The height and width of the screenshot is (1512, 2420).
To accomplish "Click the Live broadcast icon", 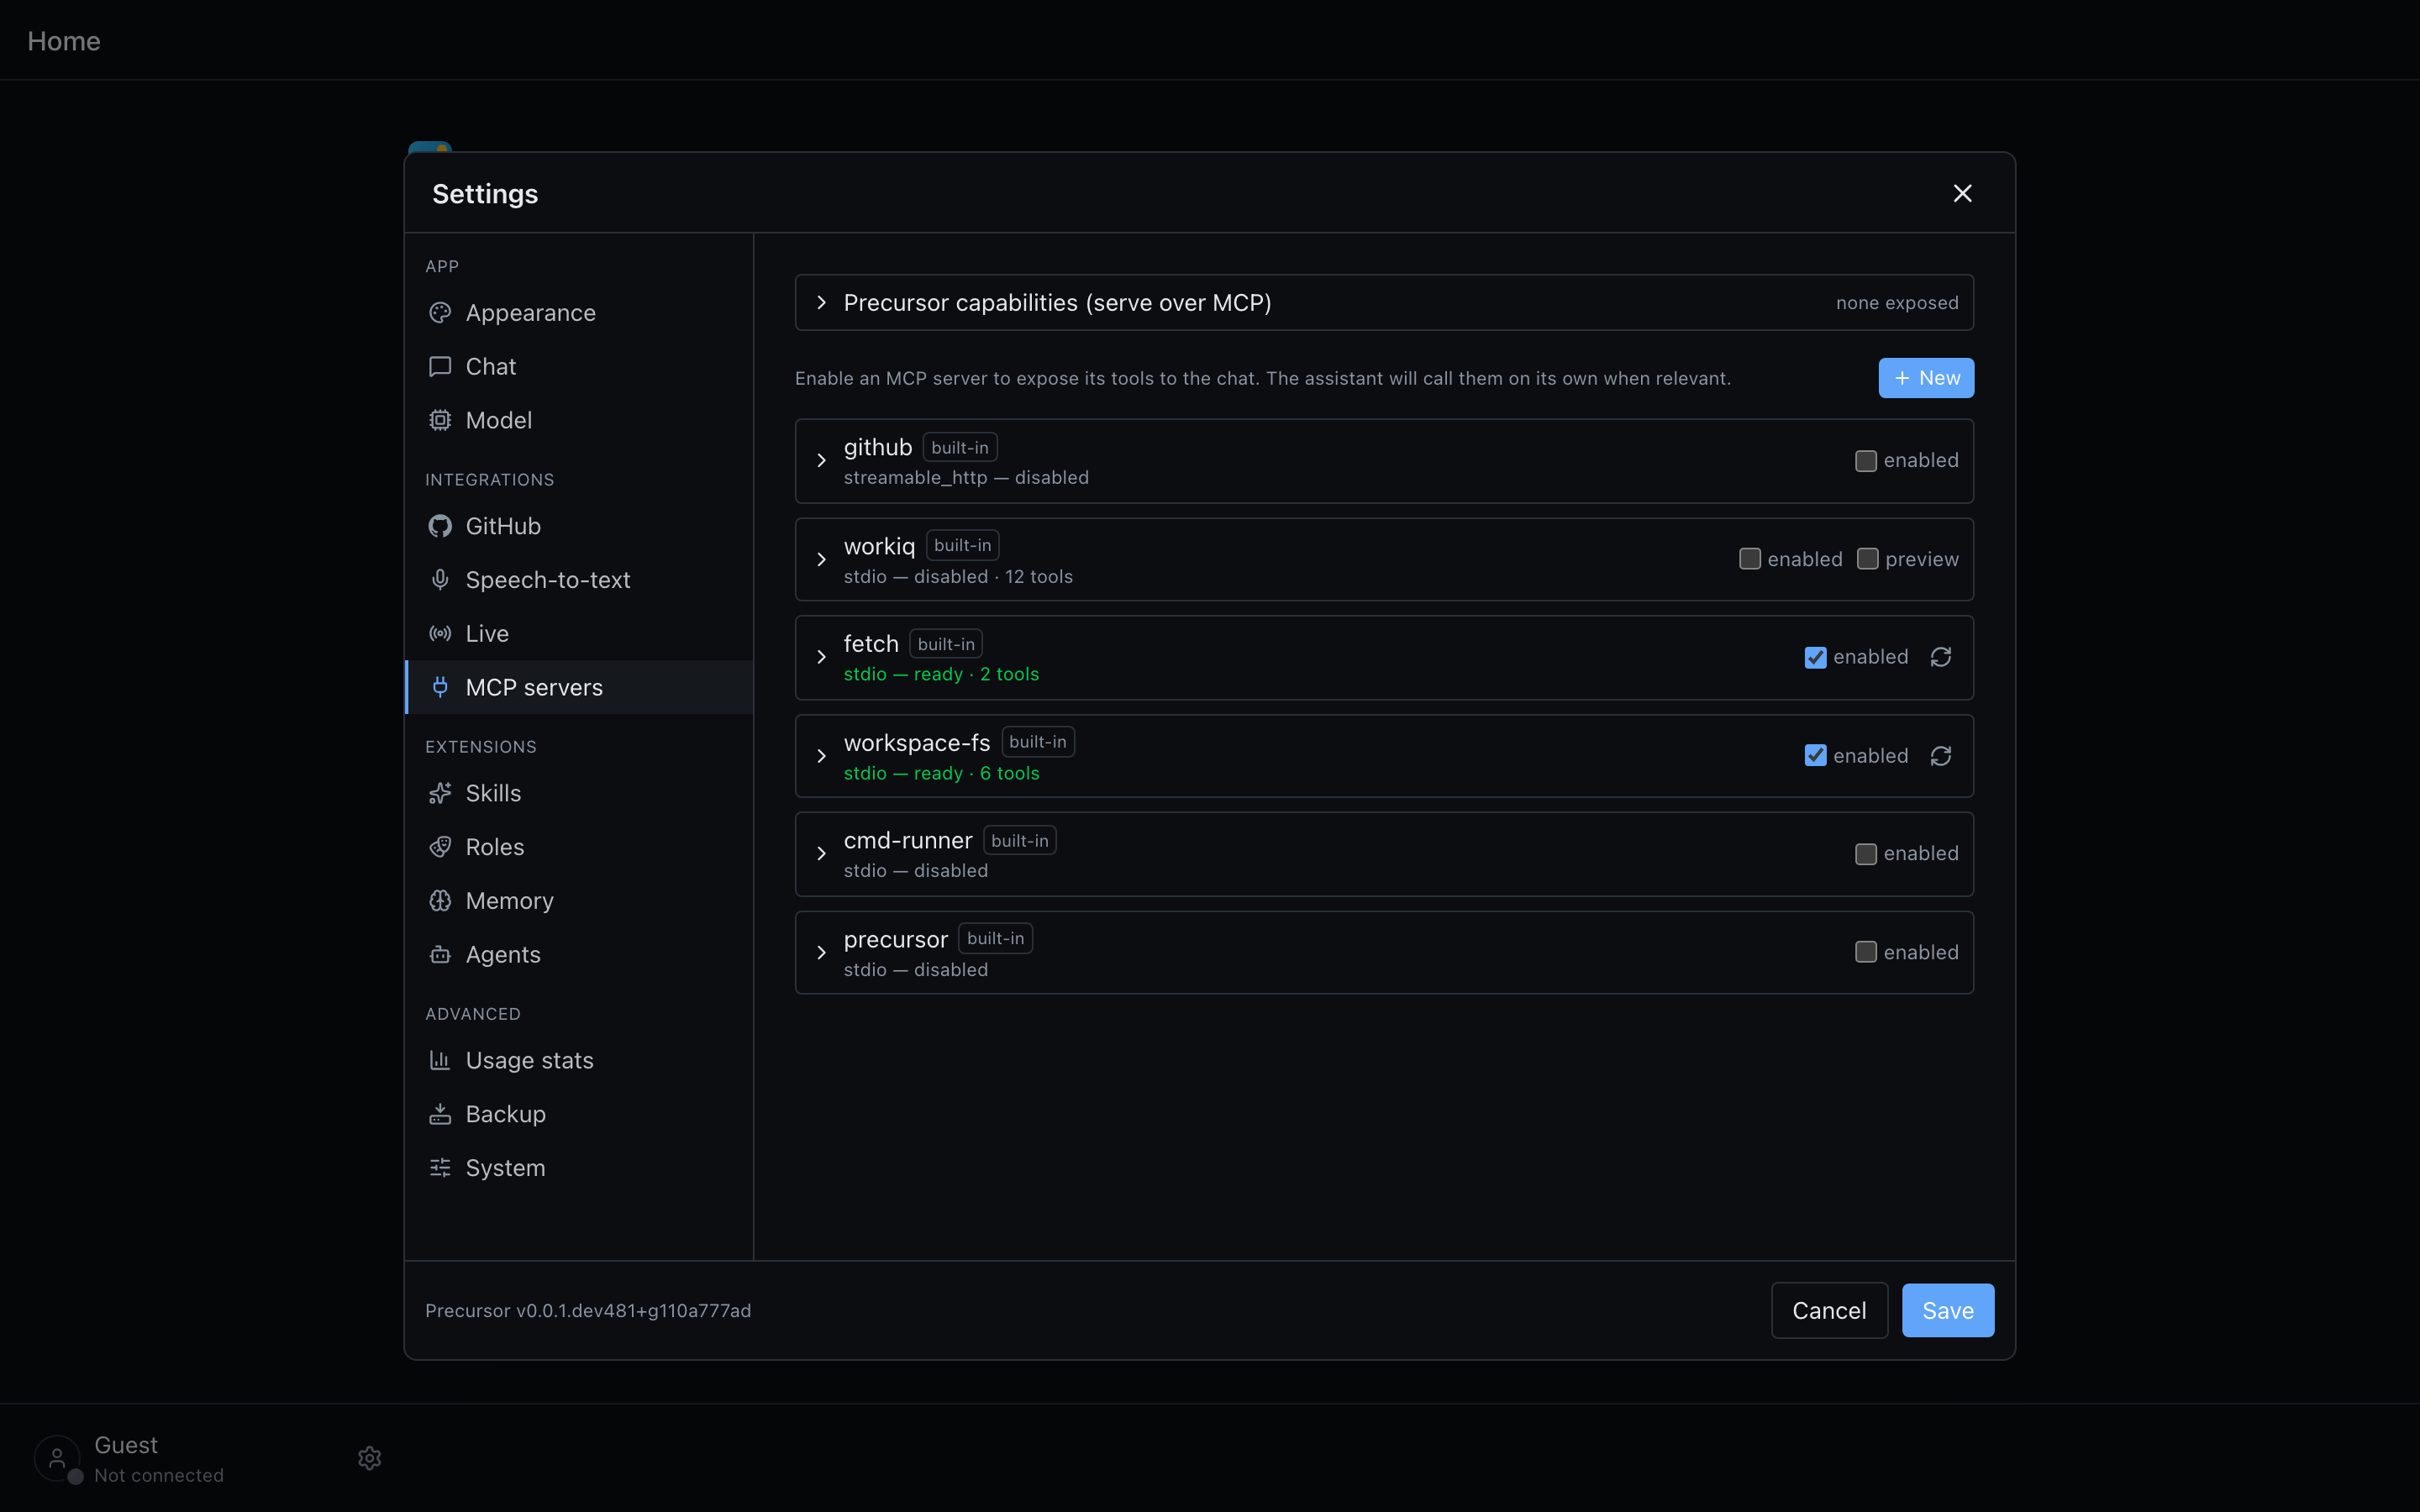I will (440, 634).
